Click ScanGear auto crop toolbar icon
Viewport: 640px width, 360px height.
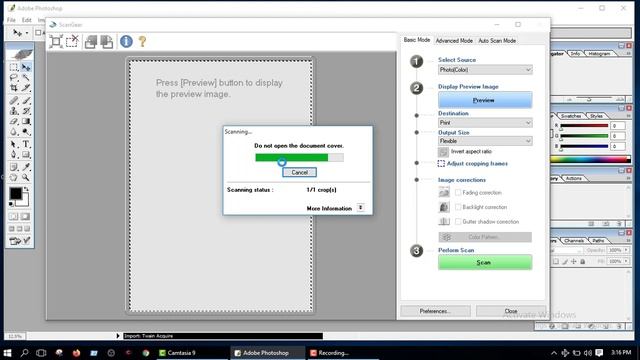pyautogui.click(x=56, y=41)
